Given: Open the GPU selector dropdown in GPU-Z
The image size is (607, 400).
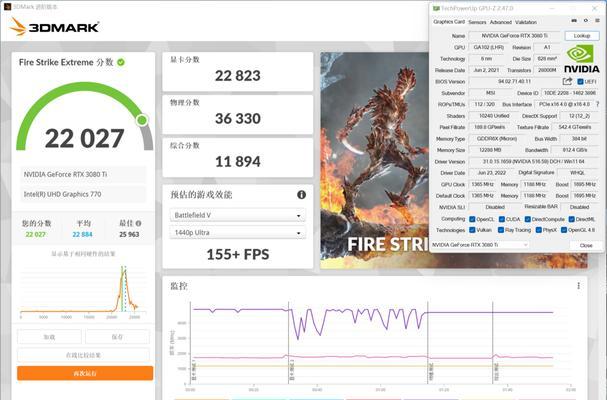Looking at the screenshot, I should pyautogui.click(x=479, y=245).
